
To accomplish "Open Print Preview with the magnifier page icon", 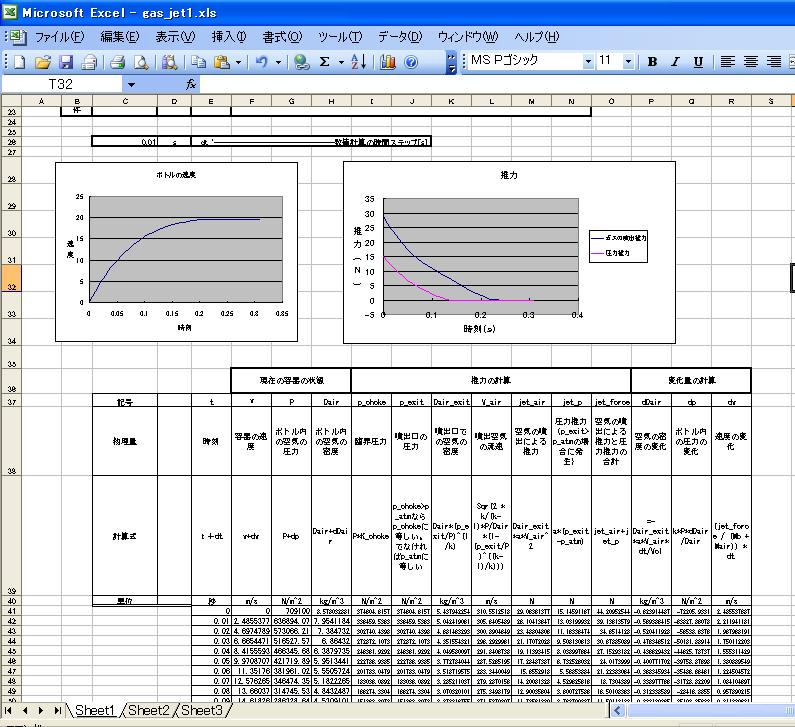I will coord(141,62).
